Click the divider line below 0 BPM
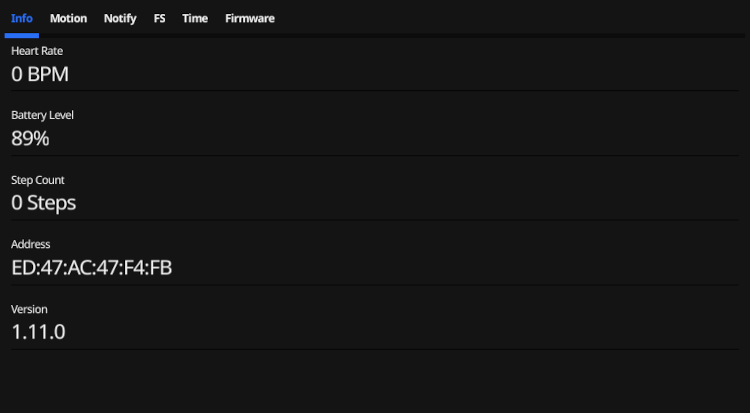Viewport: 750px width, 413px height. coord(374,91)
